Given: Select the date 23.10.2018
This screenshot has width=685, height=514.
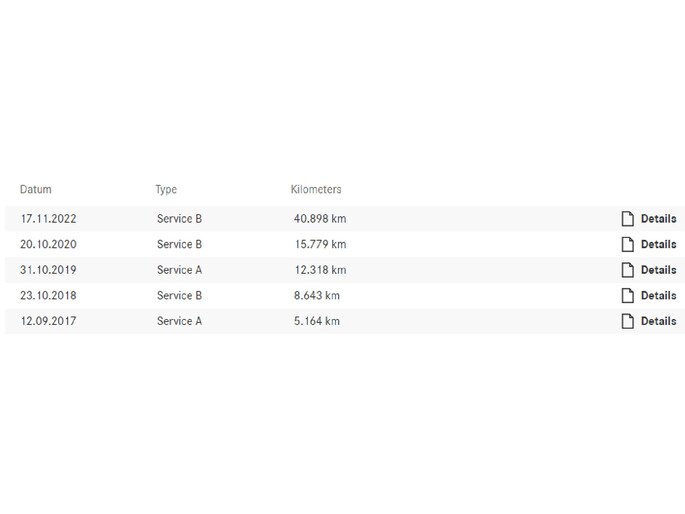Looking at the screenshot, I should tap(48, 296).
